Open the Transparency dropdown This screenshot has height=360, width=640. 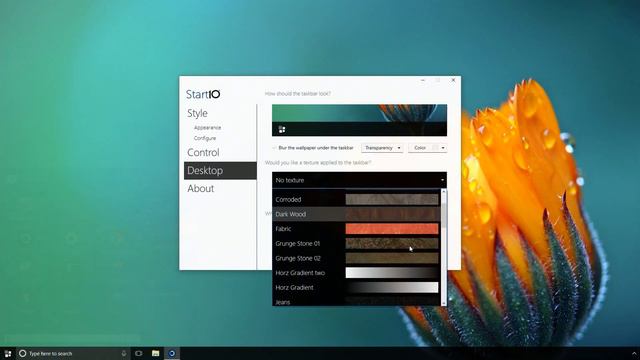[382, 148]
